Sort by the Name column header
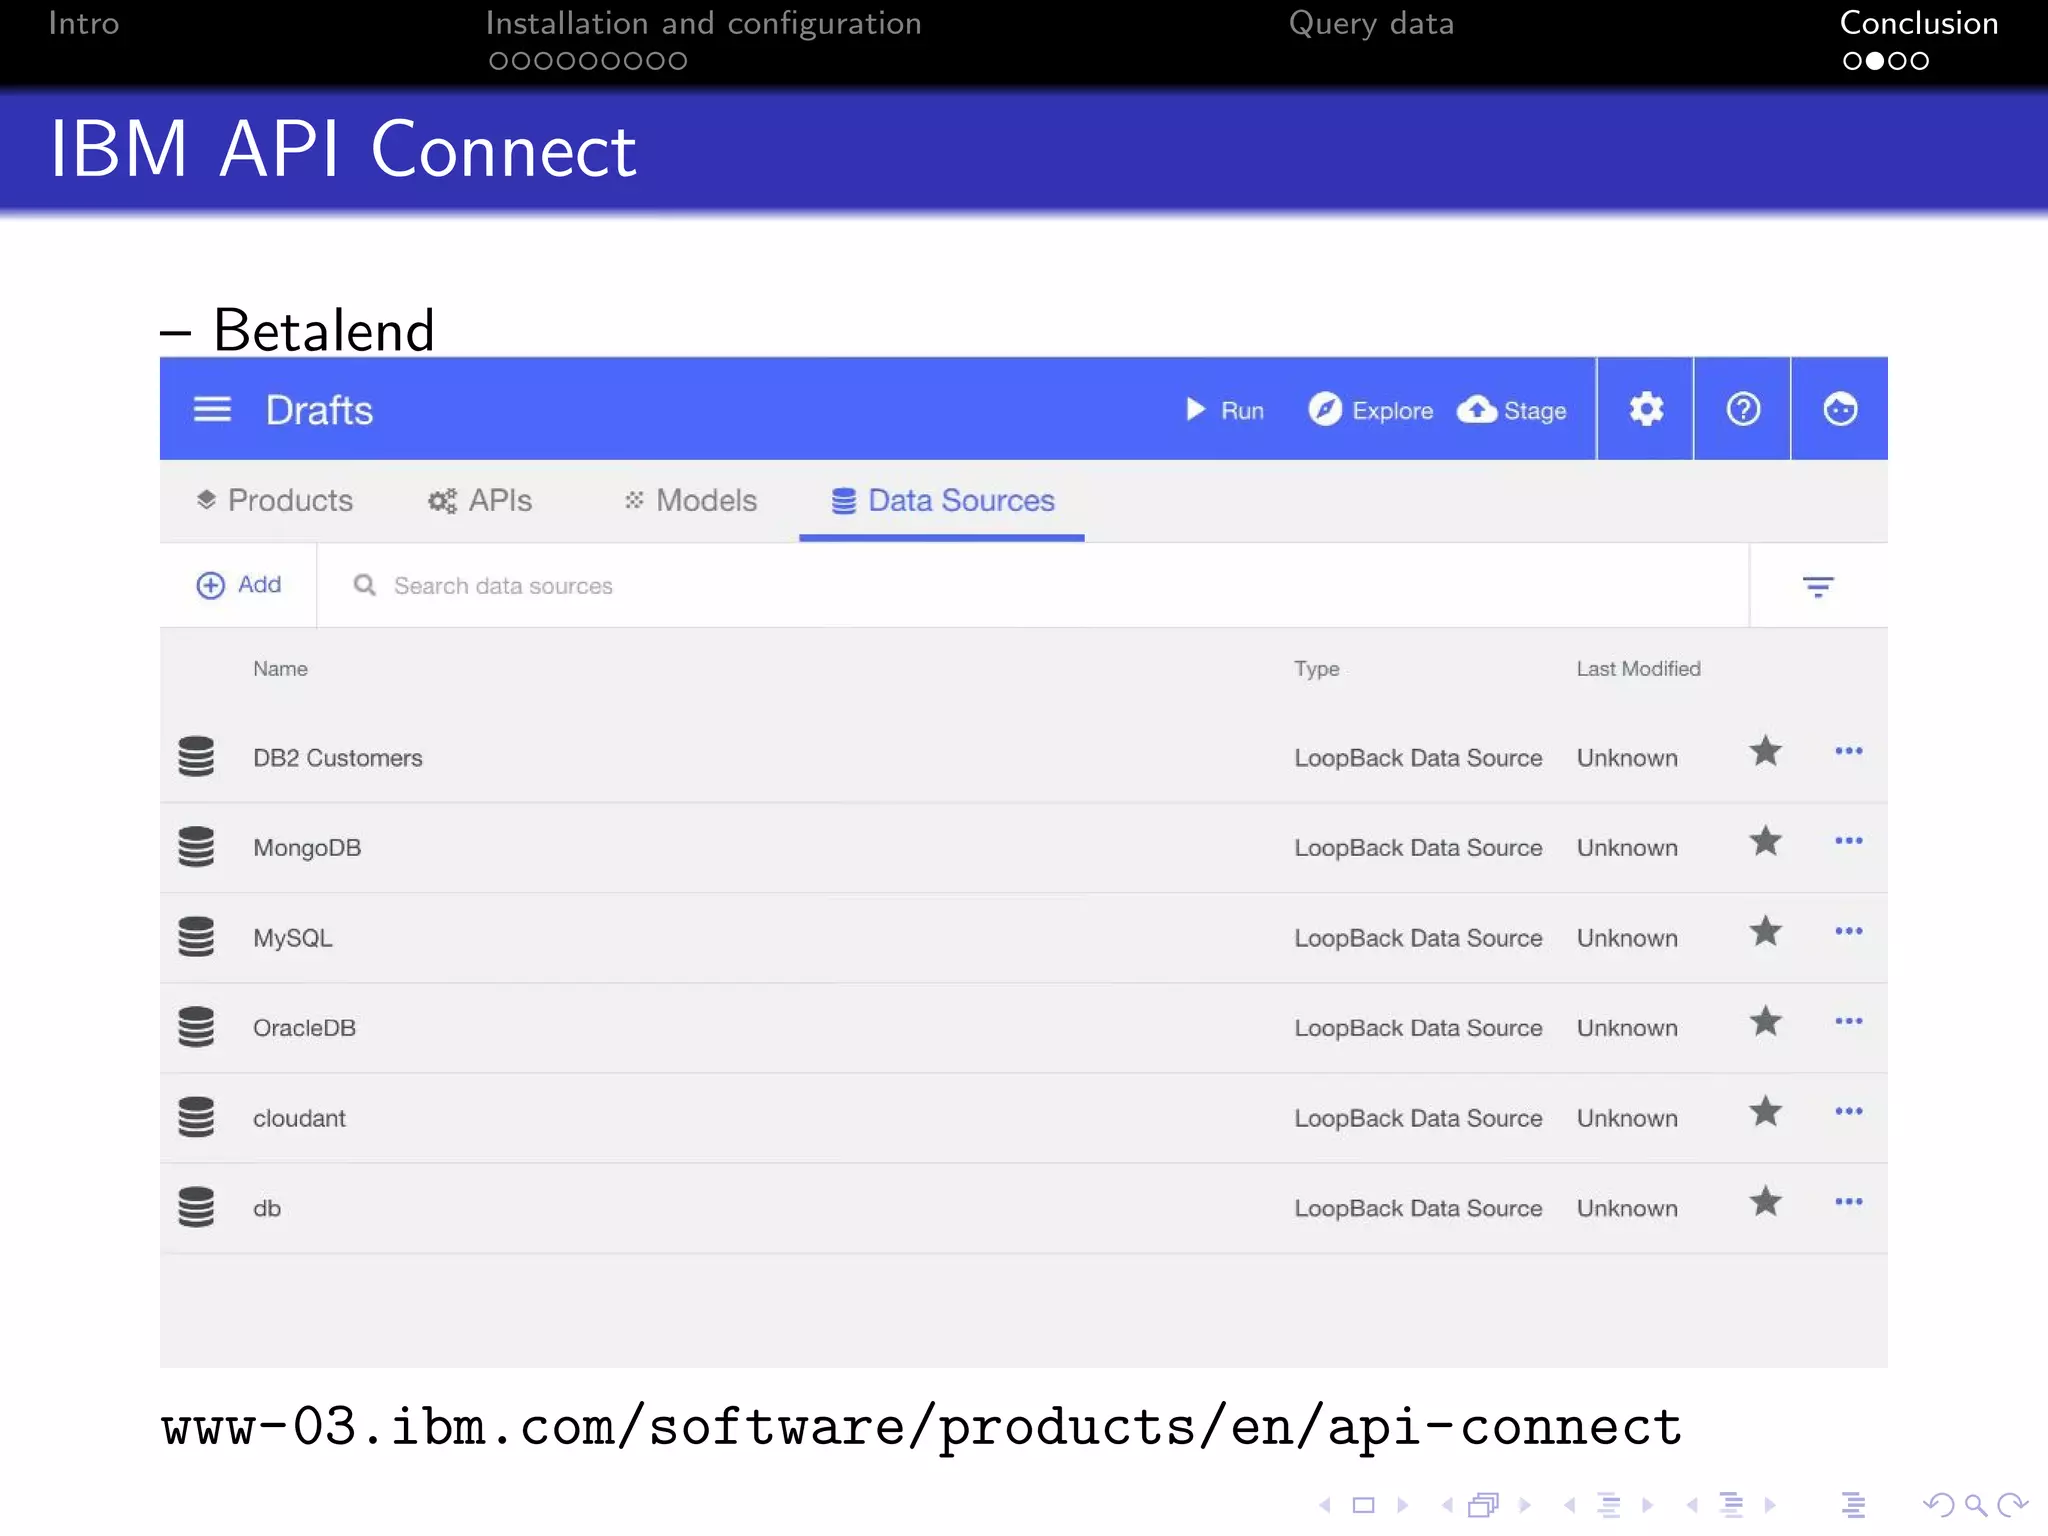Screen dimensions: 2048x1536 pyautogui.click(x=280, y=669)
